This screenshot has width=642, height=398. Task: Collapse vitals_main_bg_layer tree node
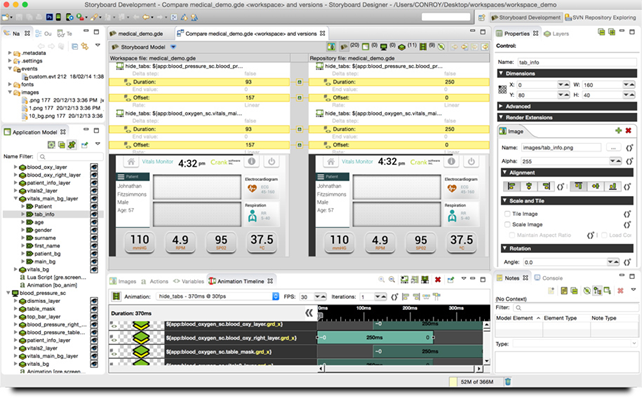point(16,199)
